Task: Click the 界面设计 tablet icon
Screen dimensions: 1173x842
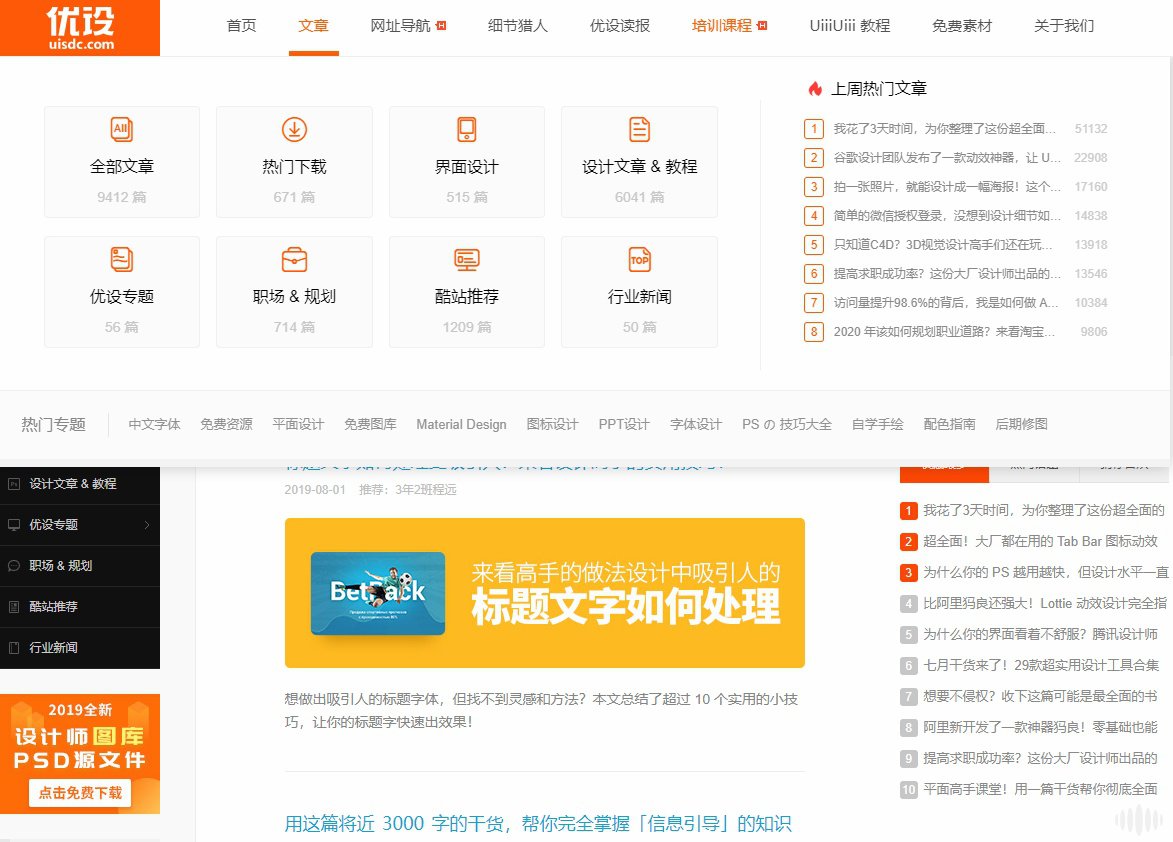Action: coord(467,129)
